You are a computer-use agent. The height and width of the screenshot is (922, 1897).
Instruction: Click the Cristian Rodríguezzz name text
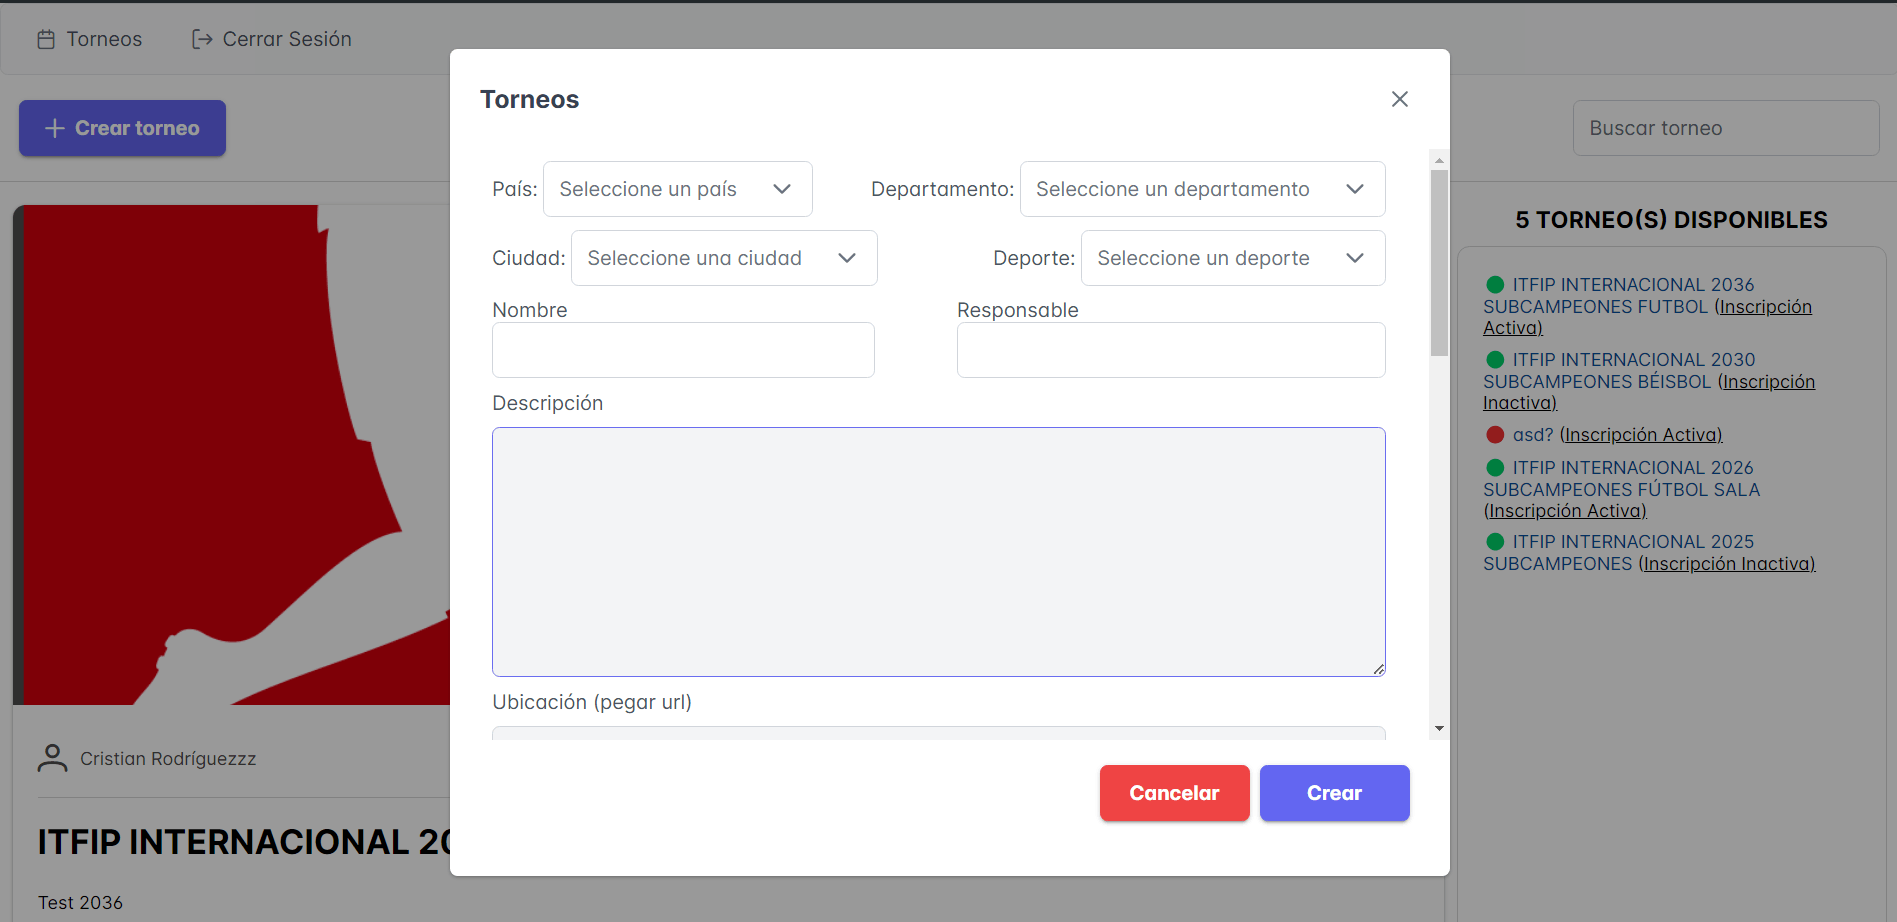coord(168,759)
